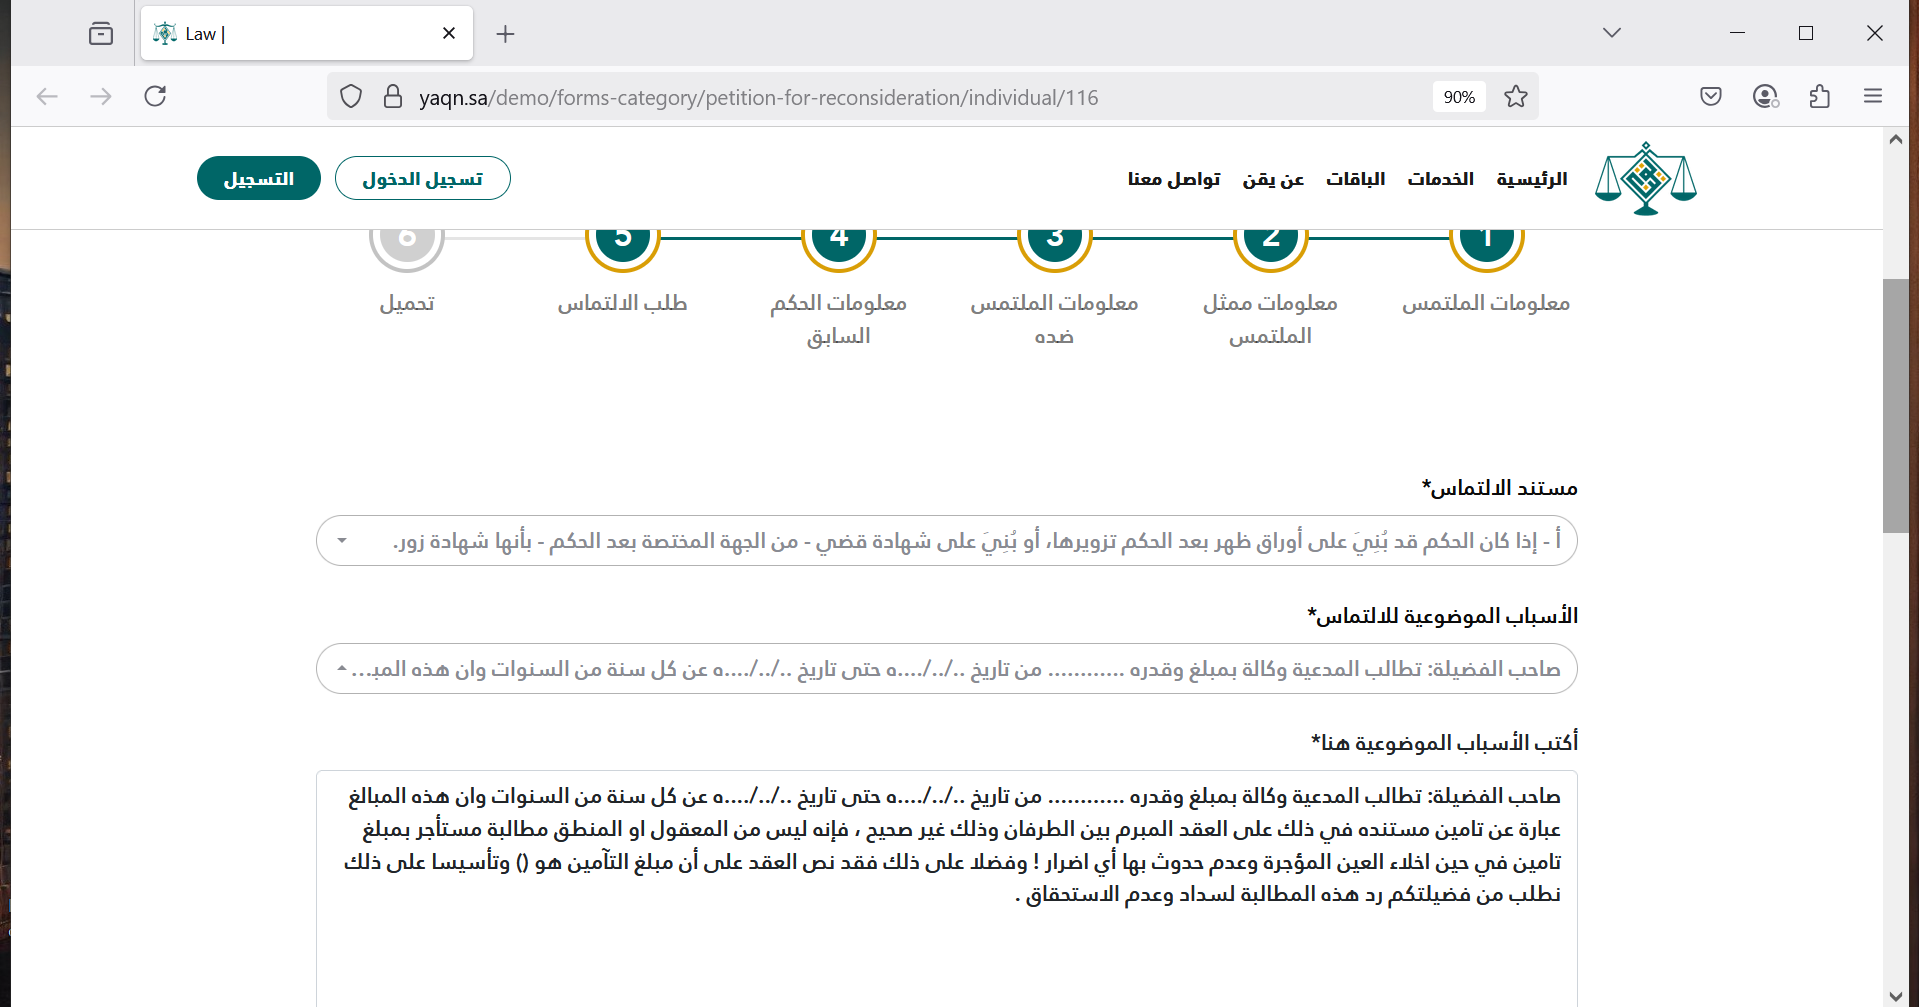Click the save to Pocket icon
The height and width of the screenshot is (1007, 1919).
tap(1710, 97)
